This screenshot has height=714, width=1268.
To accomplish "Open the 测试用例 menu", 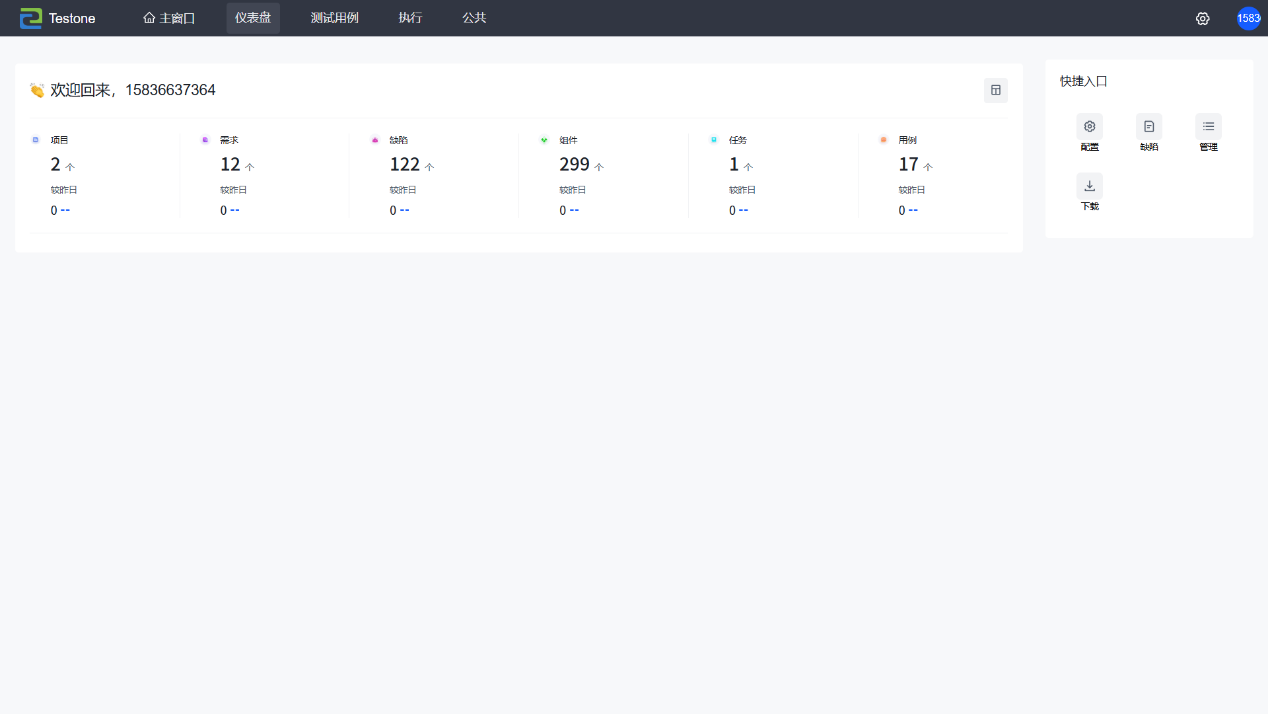I will coord(334,18).
